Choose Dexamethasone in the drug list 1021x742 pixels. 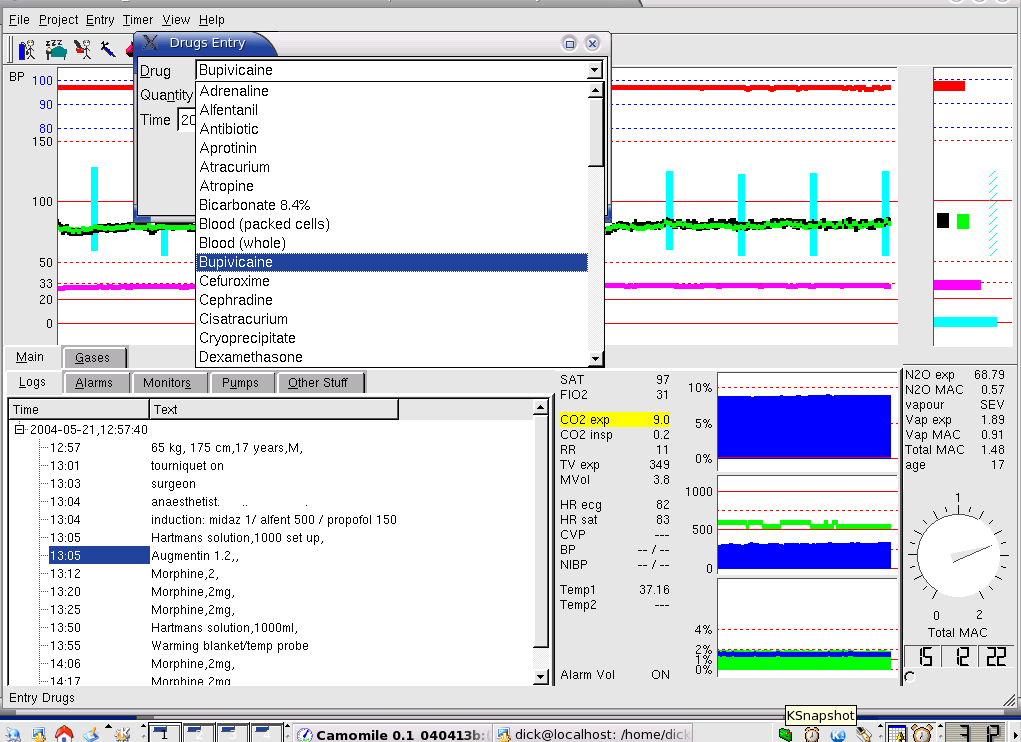pos(251,357)
